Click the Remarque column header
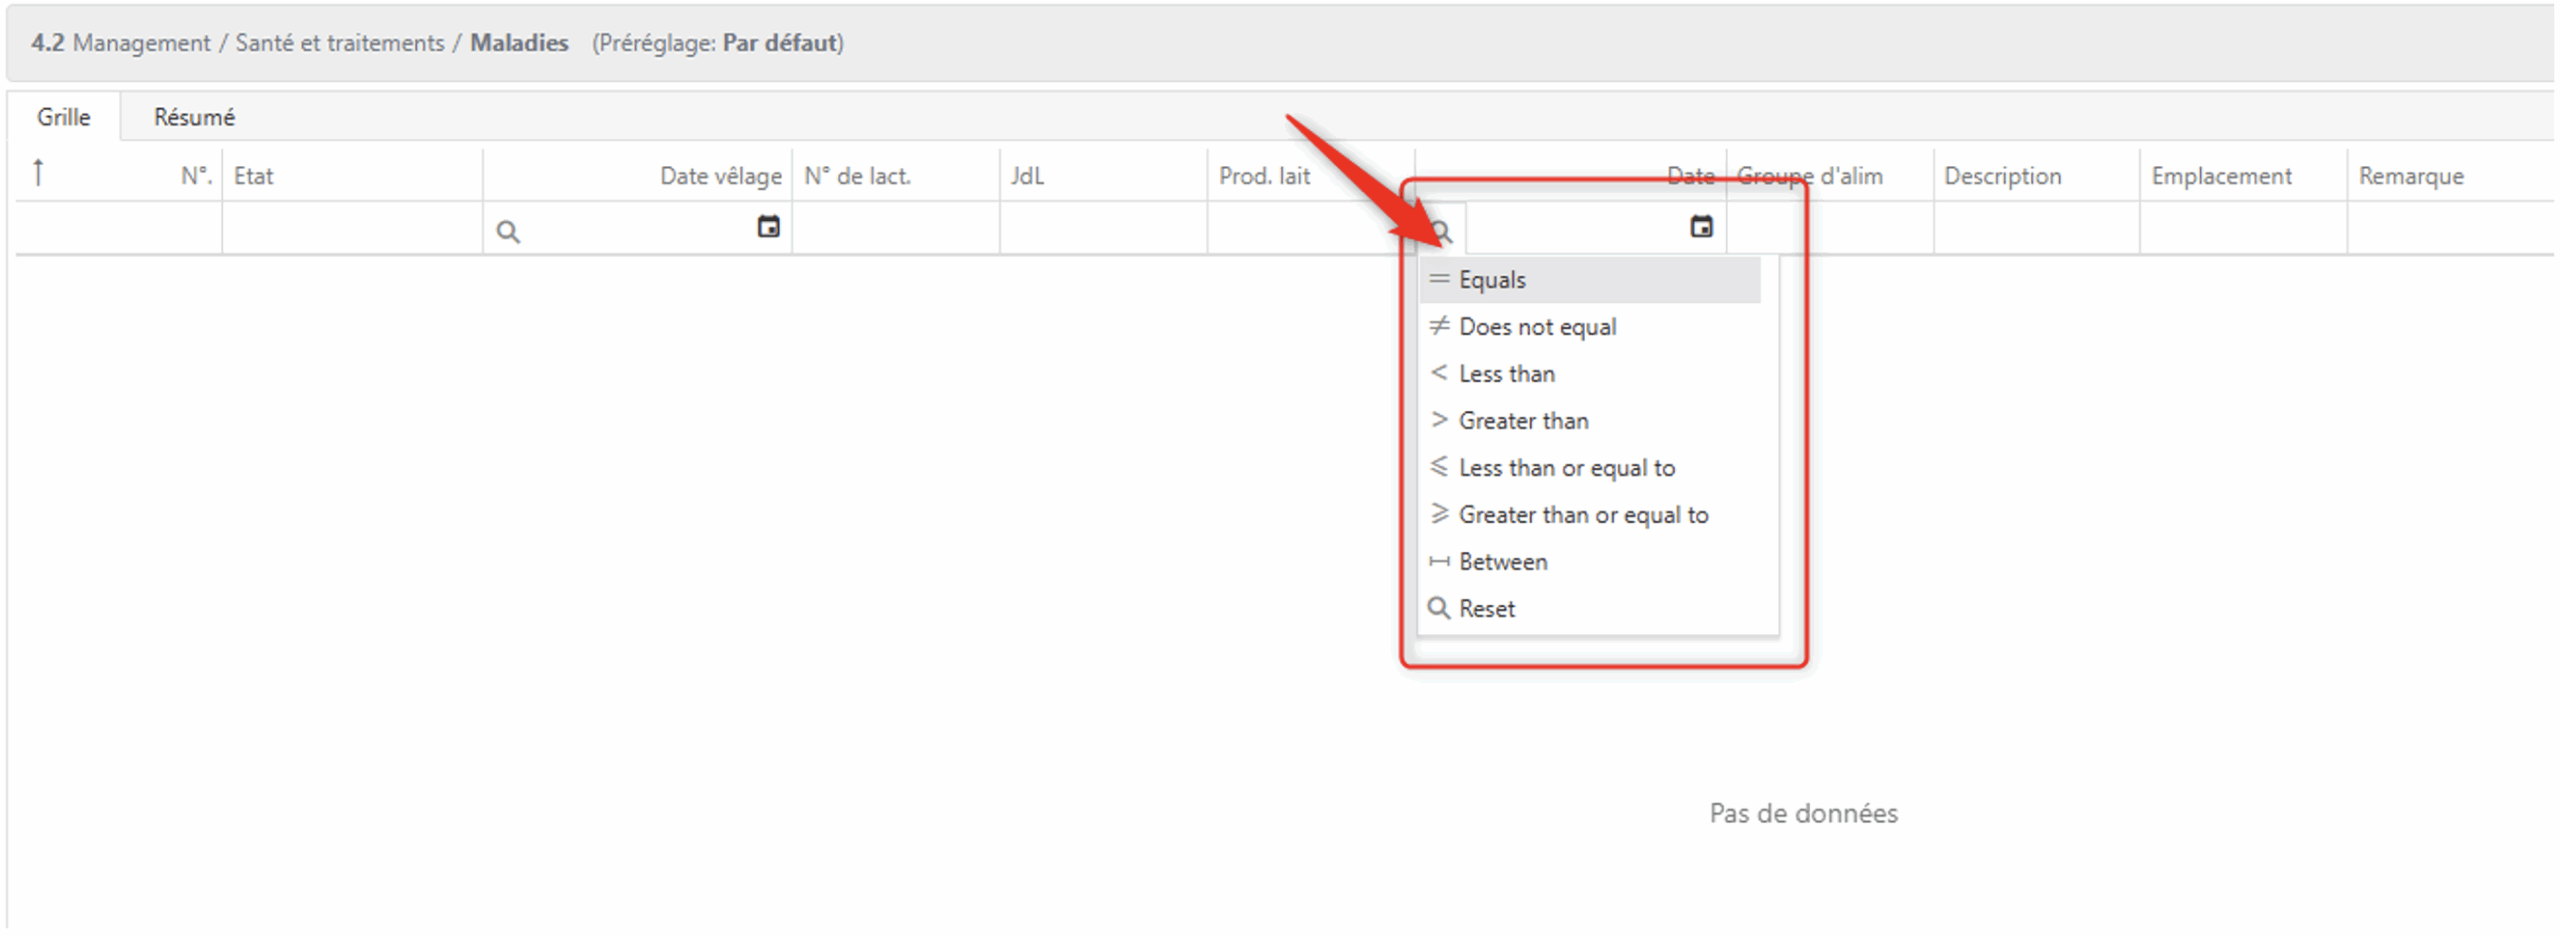This screenshot has height=936, width=2560. 2411,176
